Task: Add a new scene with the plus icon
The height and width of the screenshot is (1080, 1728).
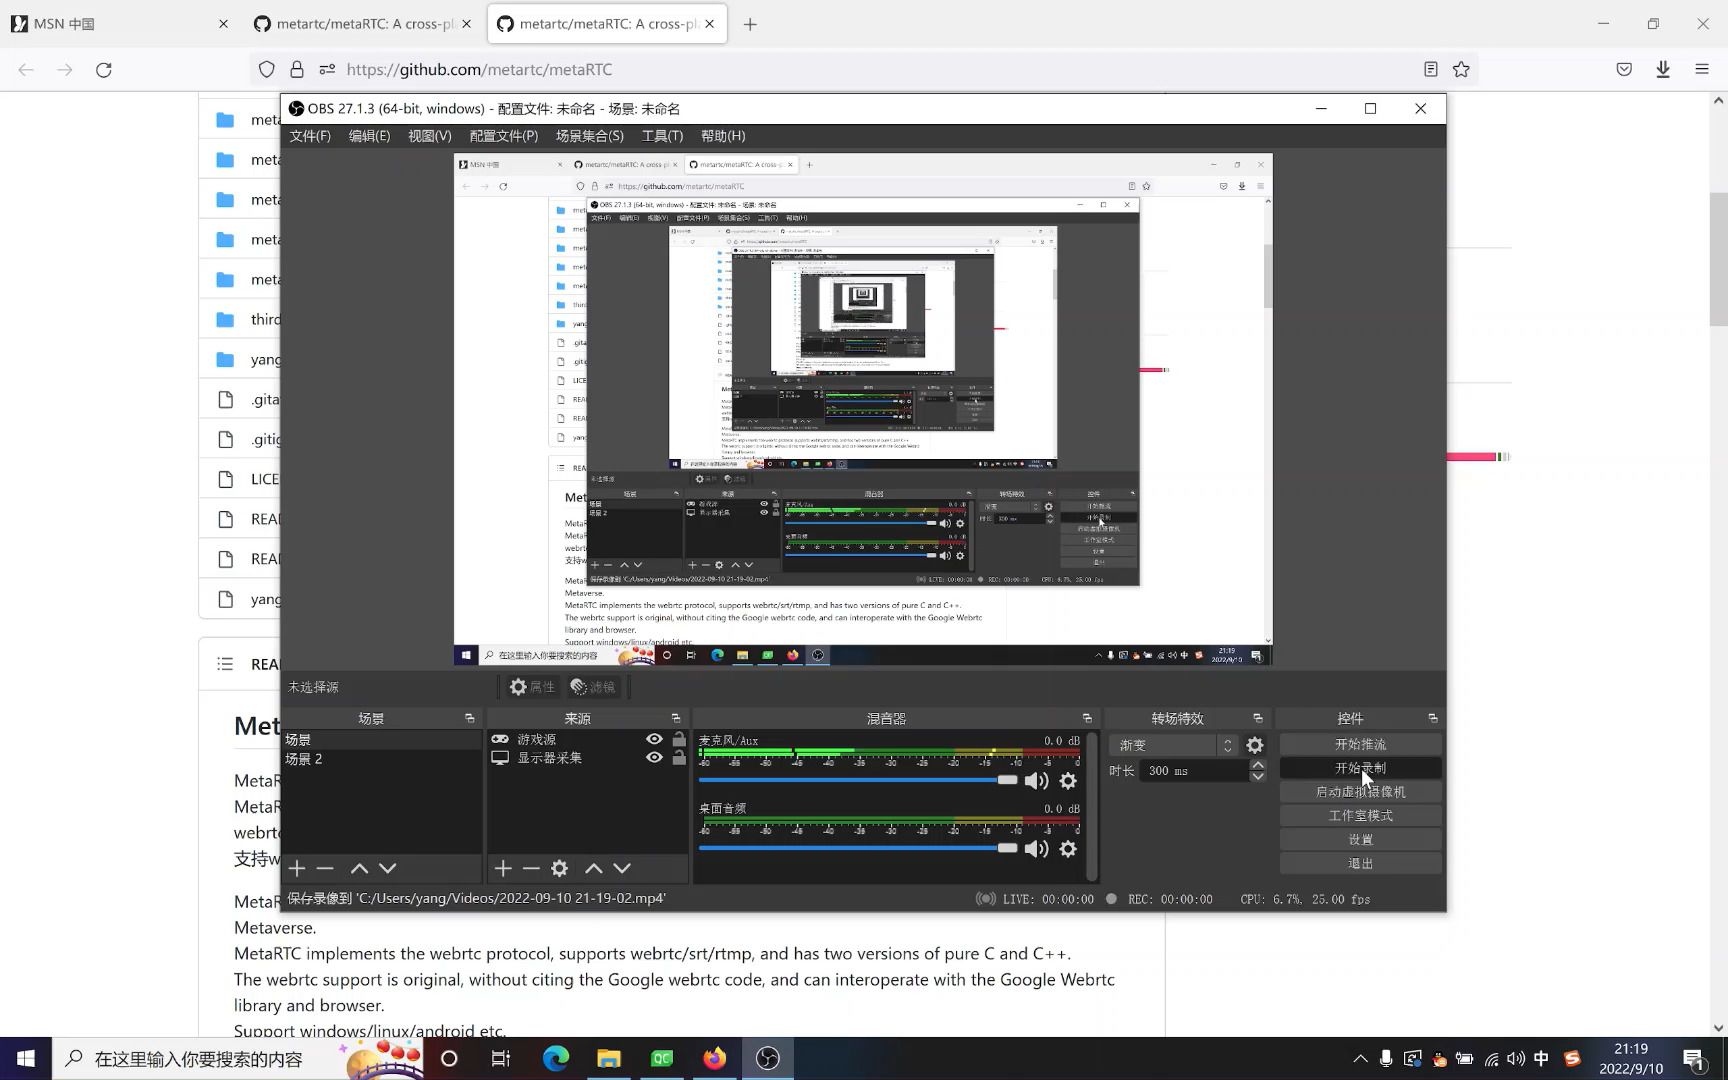Action: 297,868
